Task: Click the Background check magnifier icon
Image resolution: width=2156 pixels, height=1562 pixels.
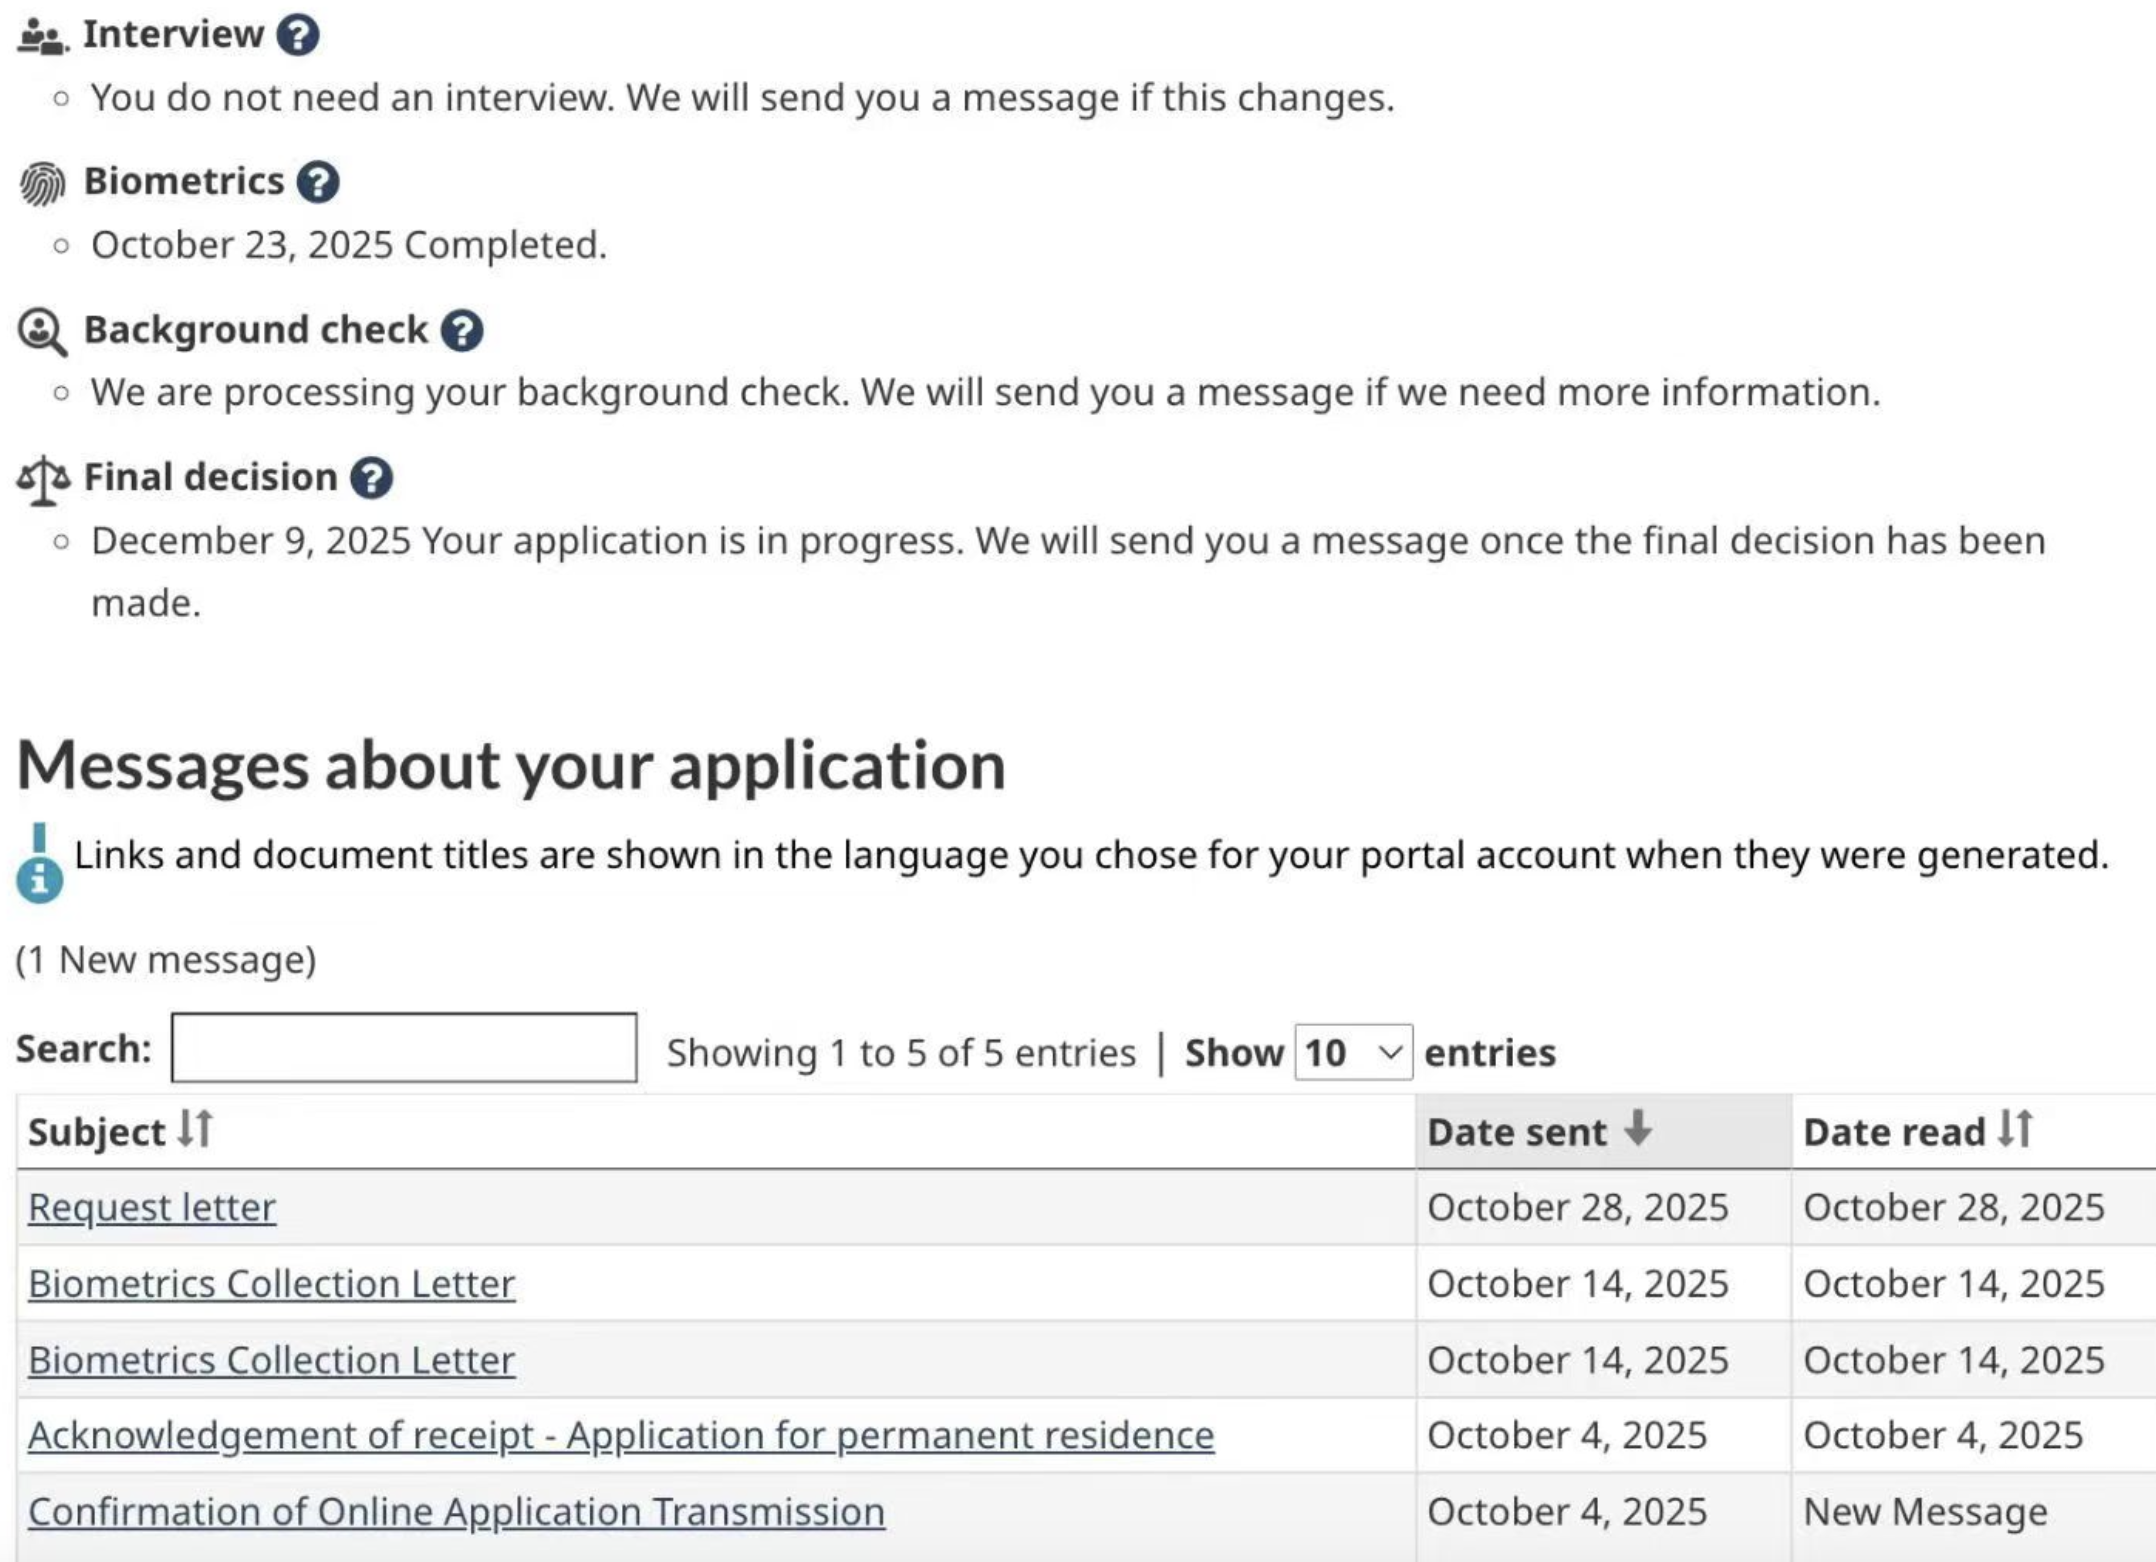Action: point(42,332)
